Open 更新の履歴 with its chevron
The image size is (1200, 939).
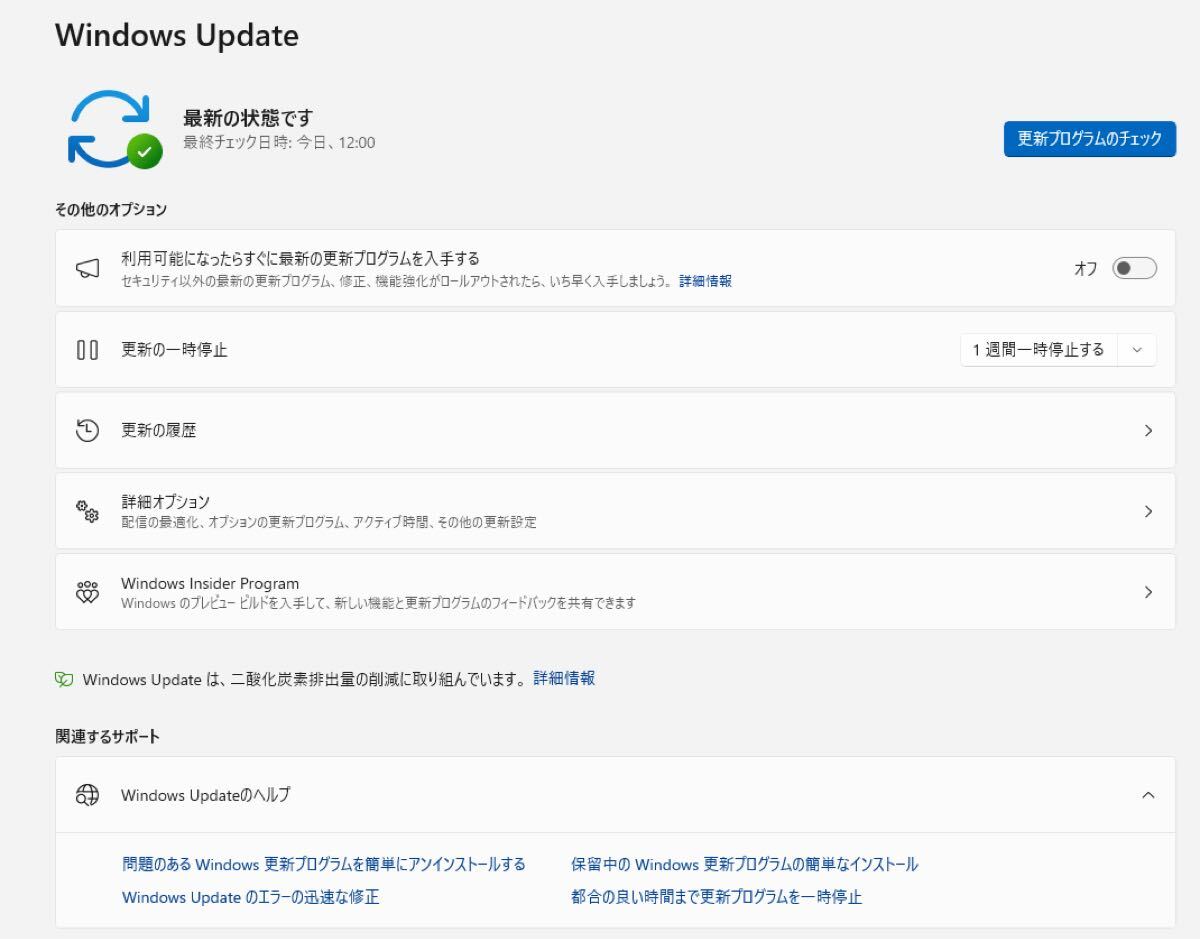tap(1148, 431)
